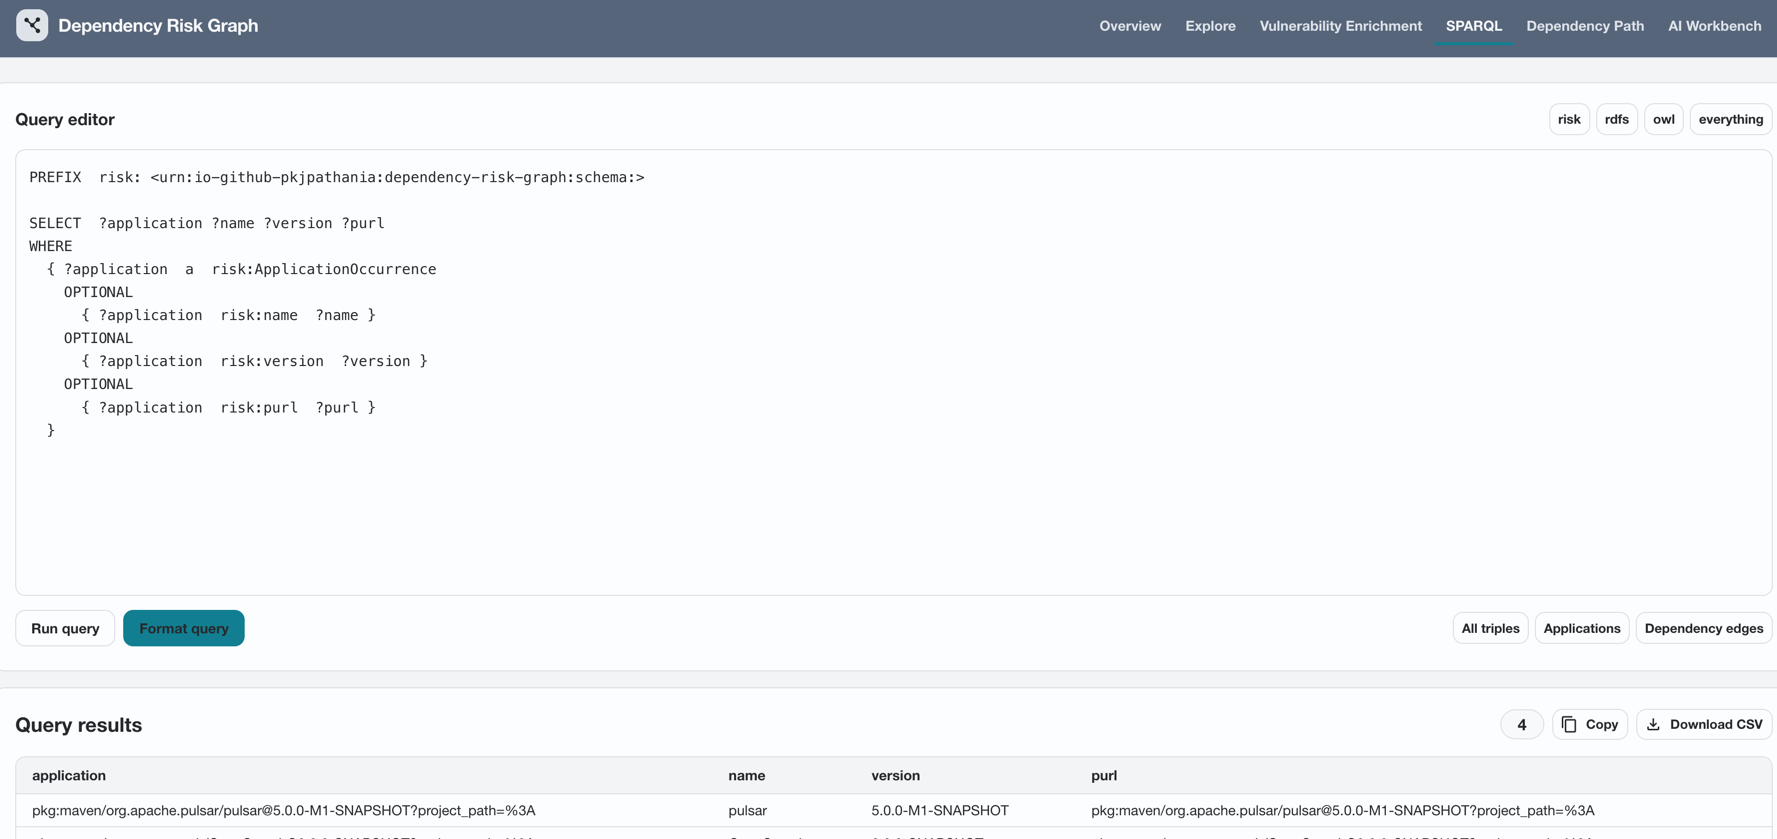Switch to the Explore tab
Viewport: 1777px width, 839px height.
click(1210, 26)
